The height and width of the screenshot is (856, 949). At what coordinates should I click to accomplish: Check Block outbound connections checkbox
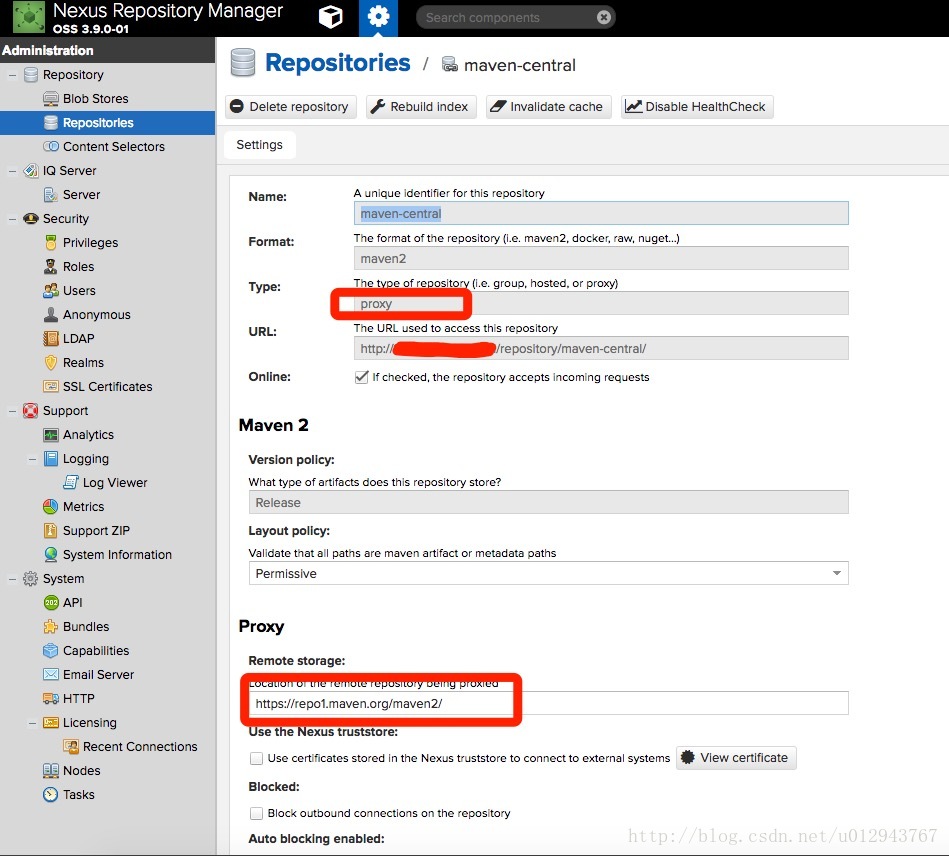pos(257,813)
